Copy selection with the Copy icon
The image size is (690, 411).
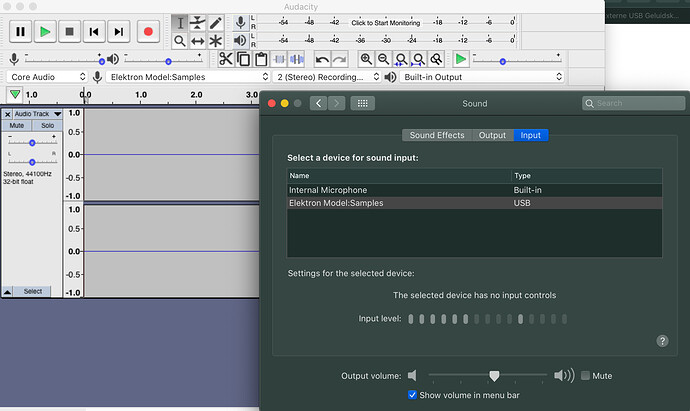pyautogui.click(x=243, y=59)
